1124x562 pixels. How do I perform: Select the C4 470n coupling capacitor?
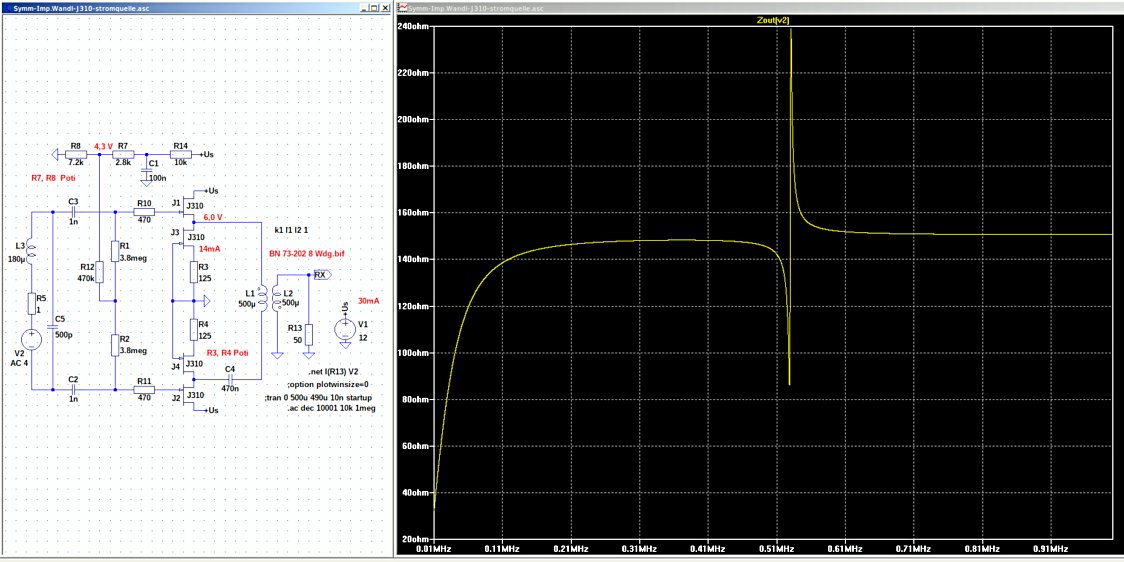pos(230,380)
